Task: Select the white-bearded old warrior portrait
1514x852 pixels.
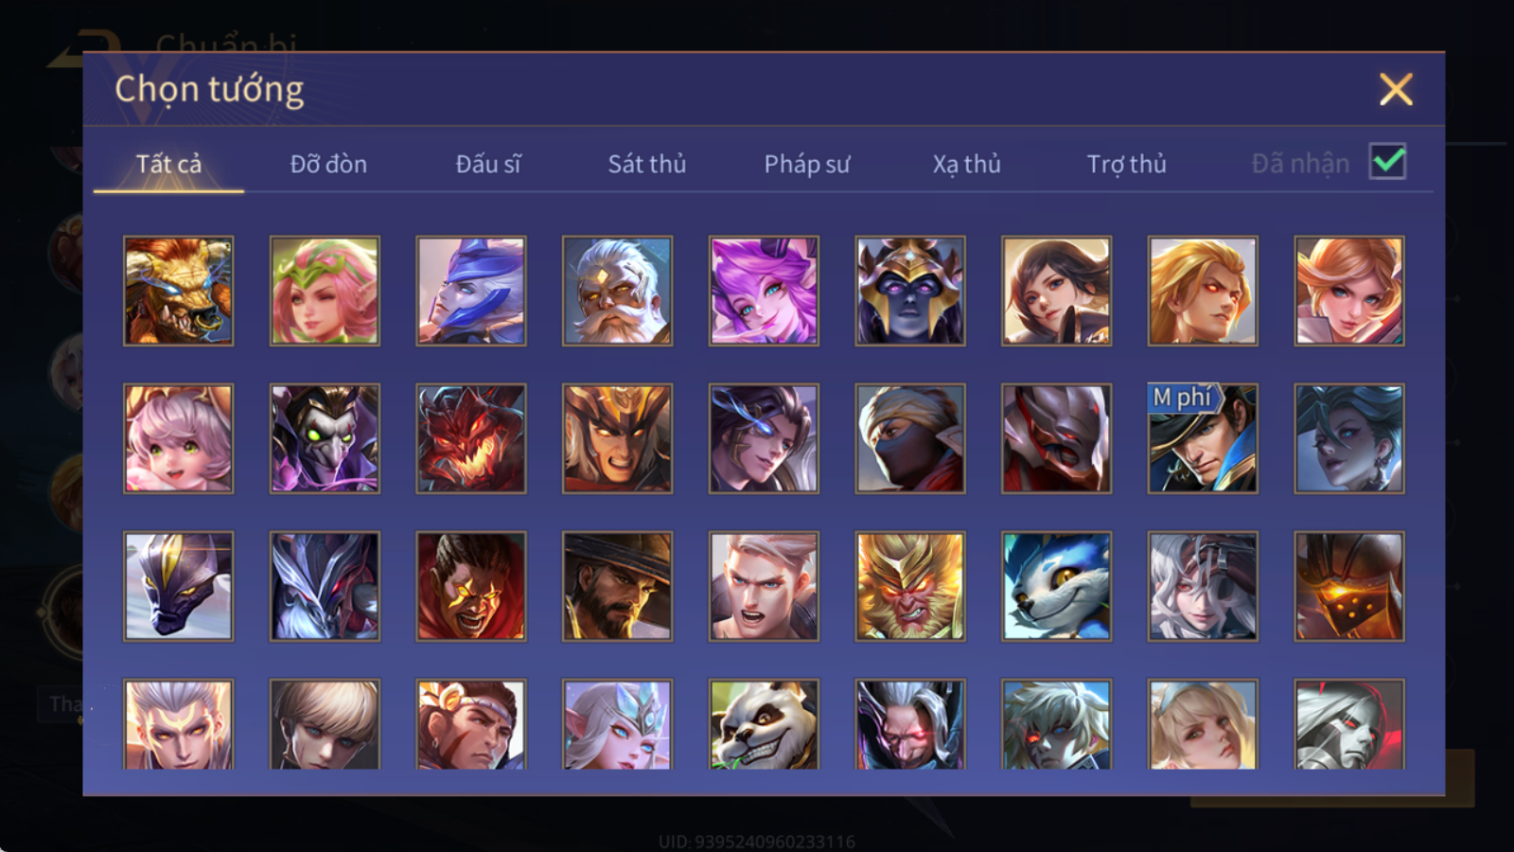Action: 617,291
